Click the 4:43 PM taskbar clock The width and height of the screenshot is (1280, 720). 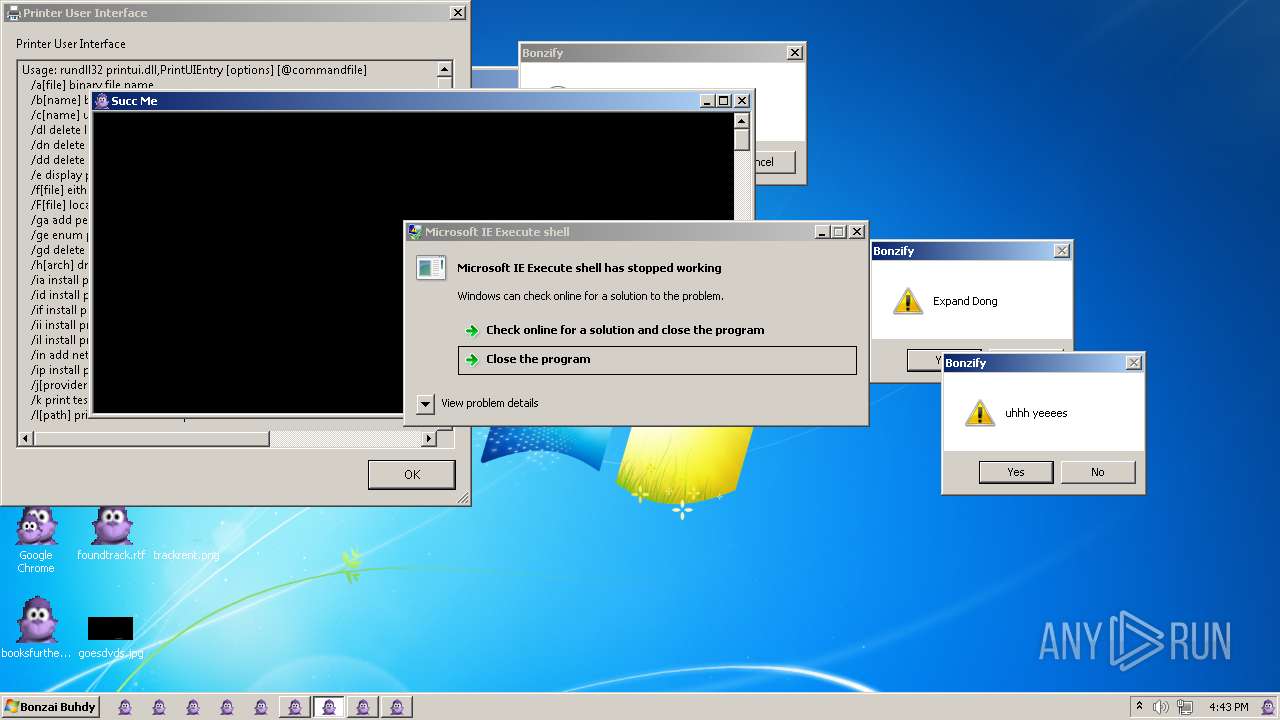click(x=1228, y=707)
